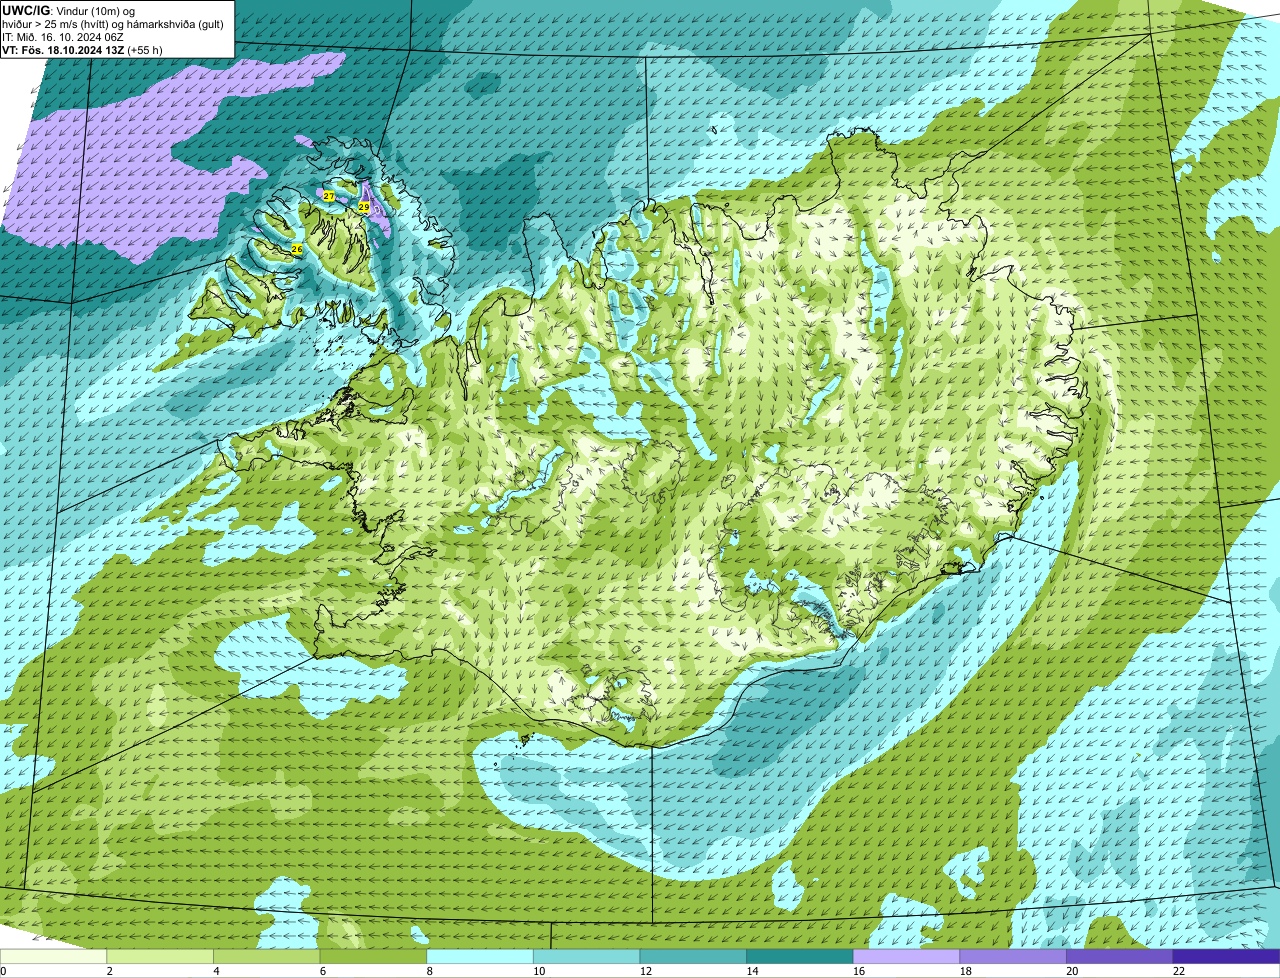Screen dimensions: 1280x978
Task: Click the legend scale number 0
Action: 3,971
